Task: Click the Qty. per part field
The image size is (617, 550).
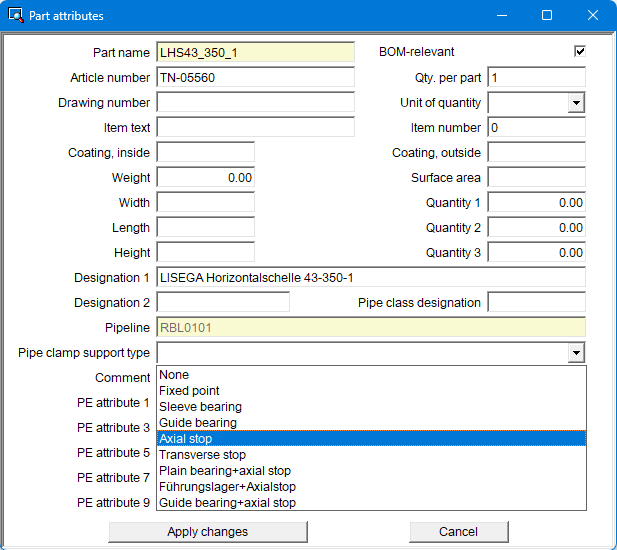Action: tap(536, 78)
